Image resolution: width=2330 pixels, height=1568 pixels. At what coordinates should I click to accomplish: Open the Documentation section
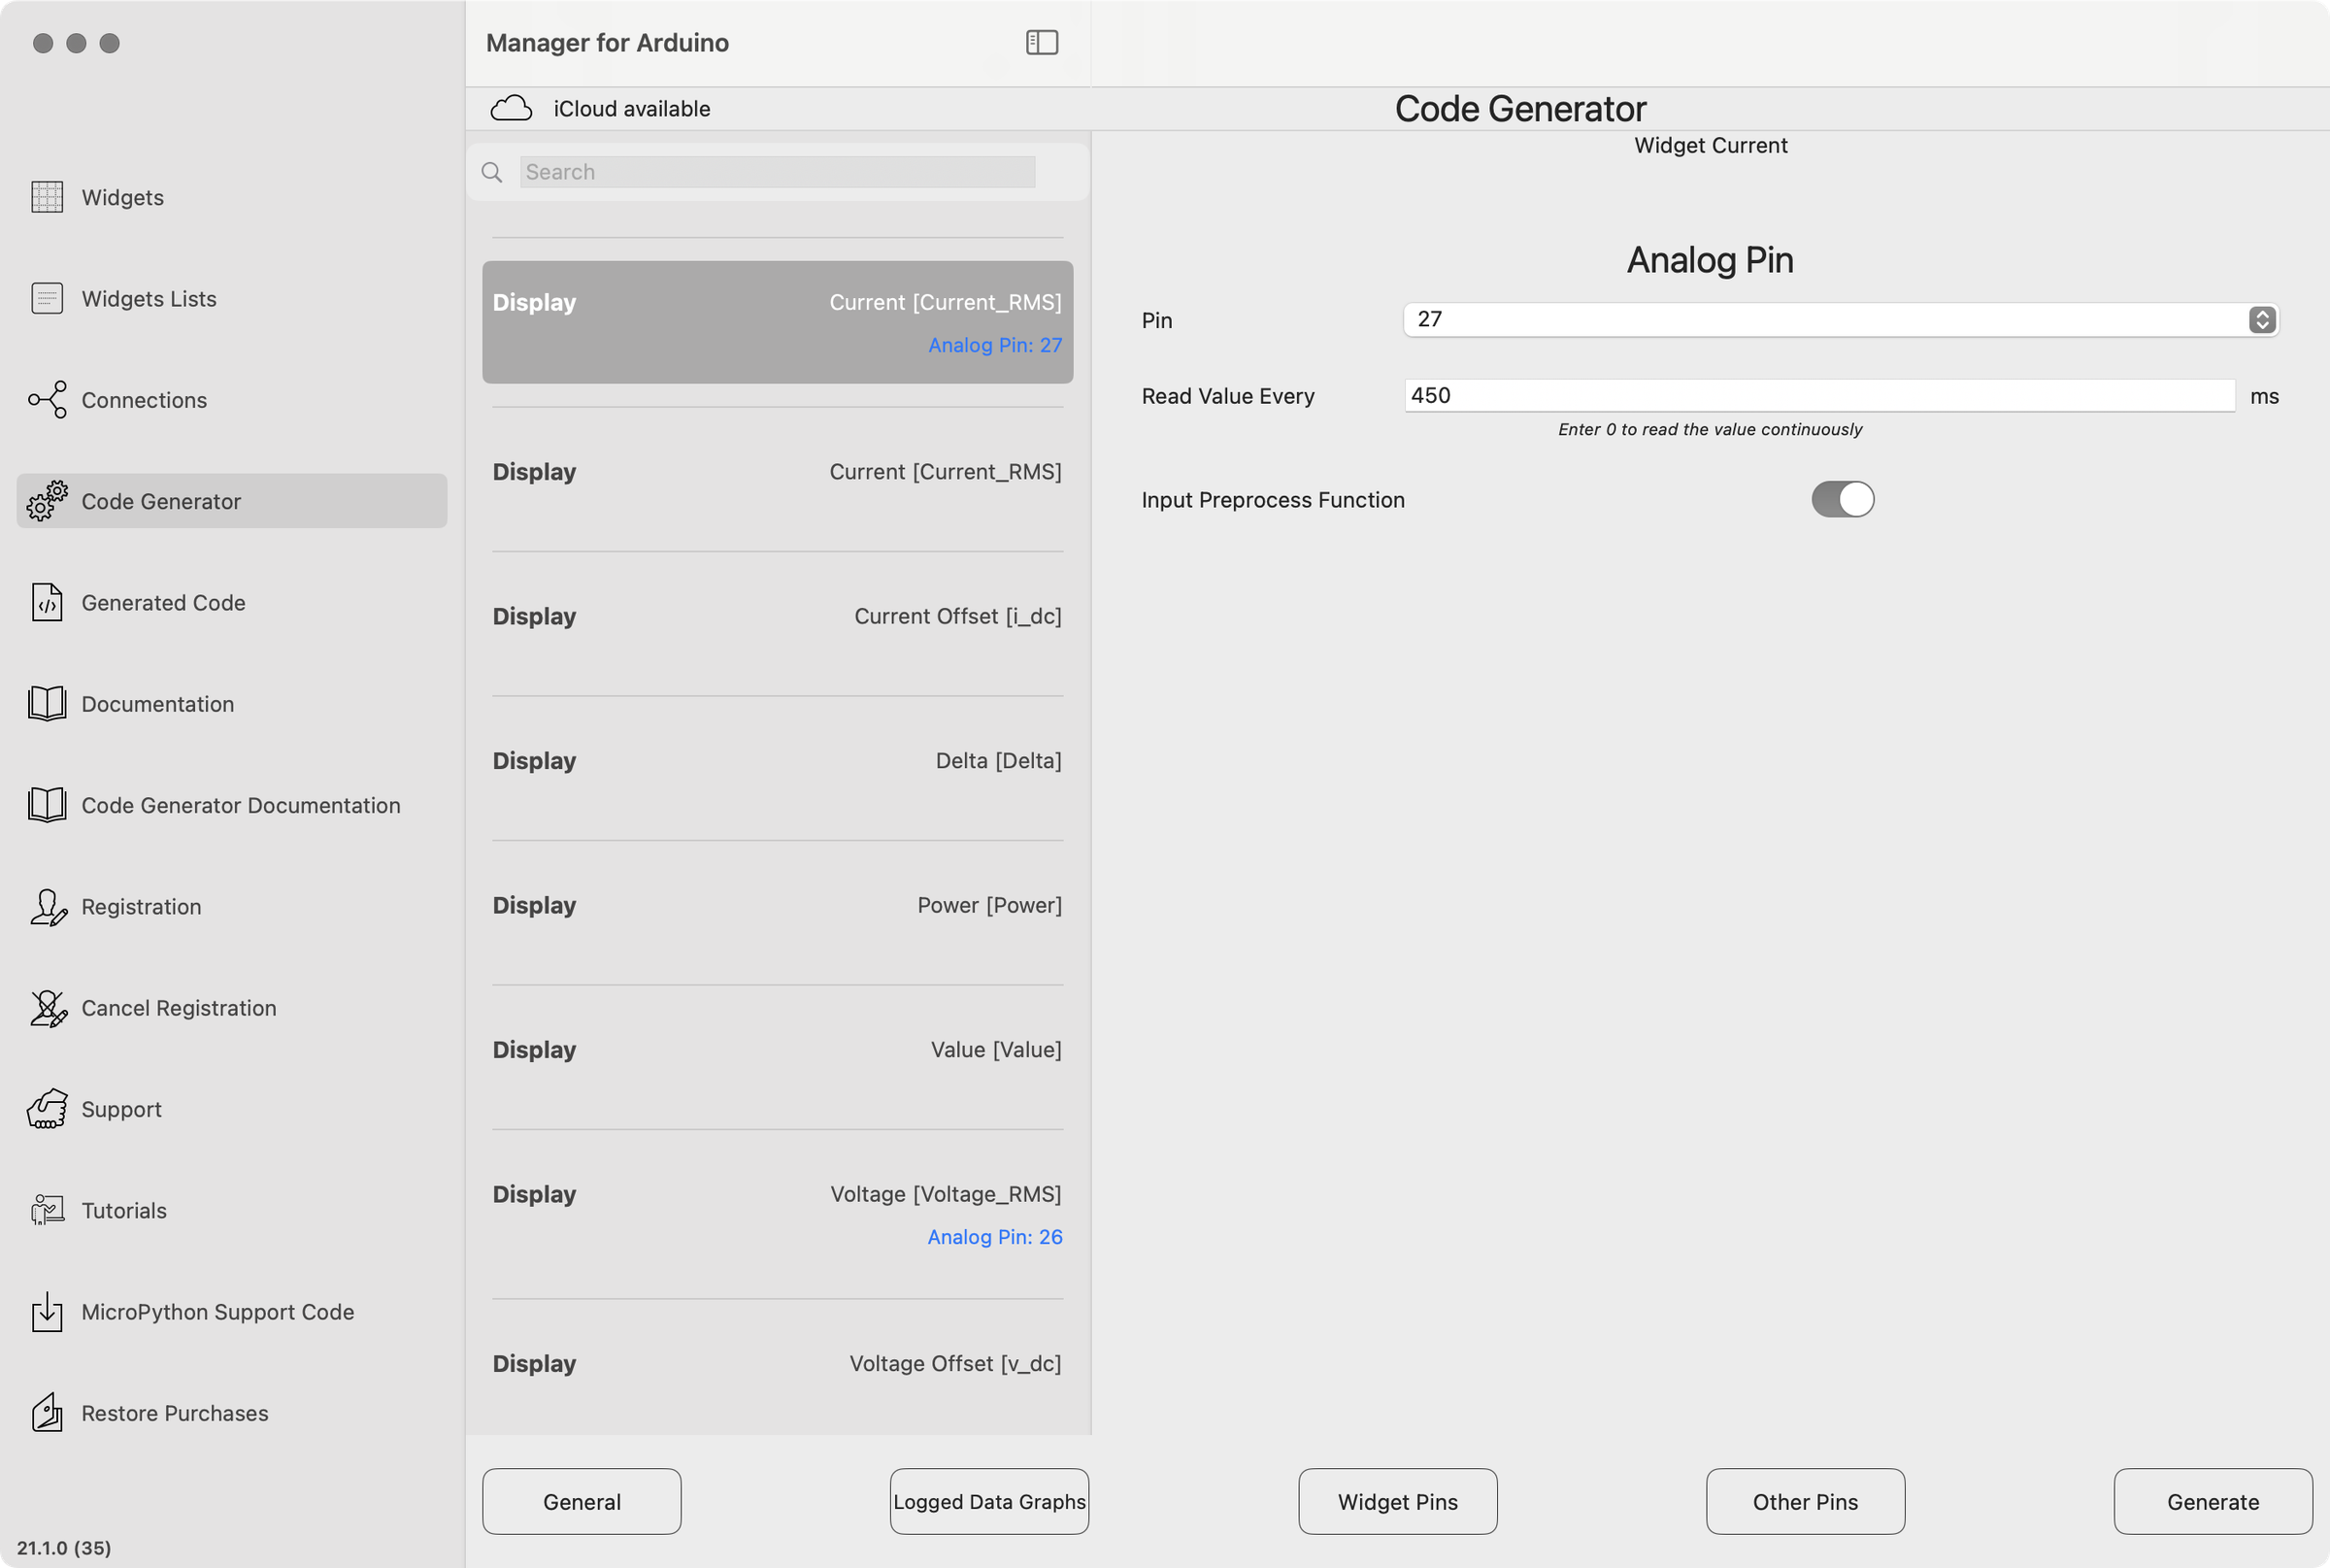(157, 703)
